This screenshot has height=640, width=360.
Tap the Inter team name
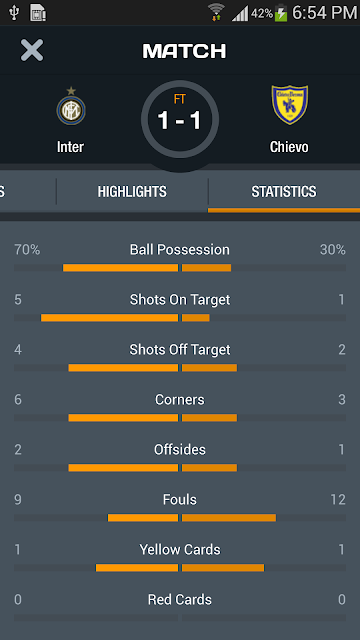71,147
